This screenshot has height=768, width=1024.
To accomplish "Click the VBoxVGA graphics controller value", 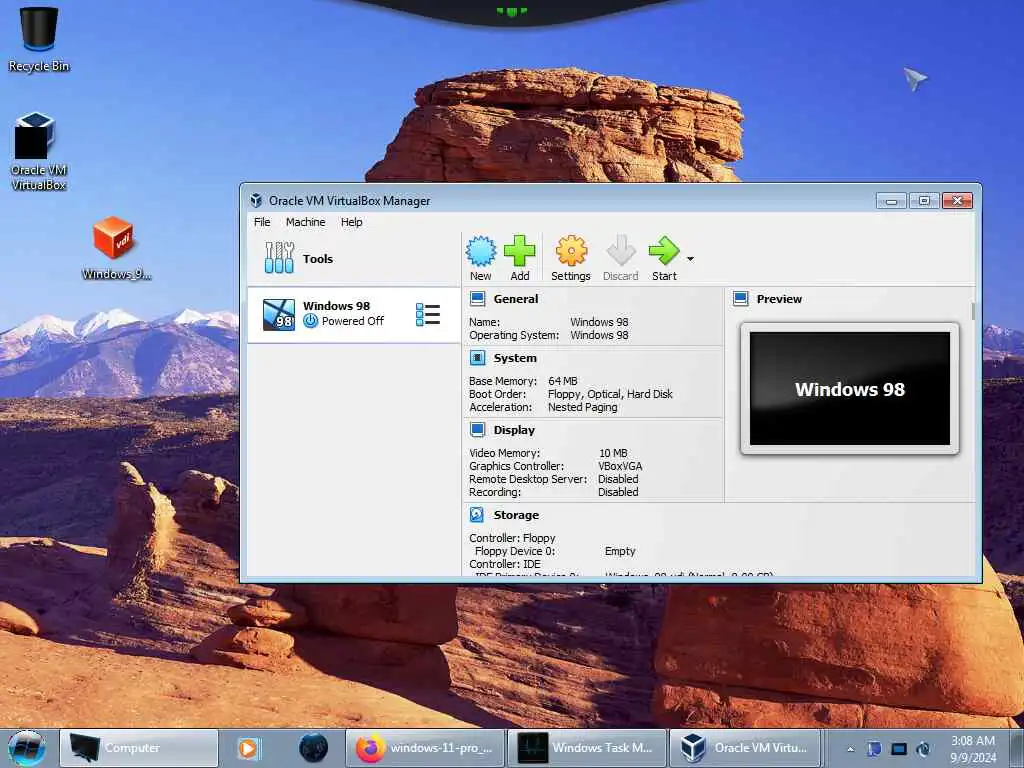I will [x=620, y=466].
